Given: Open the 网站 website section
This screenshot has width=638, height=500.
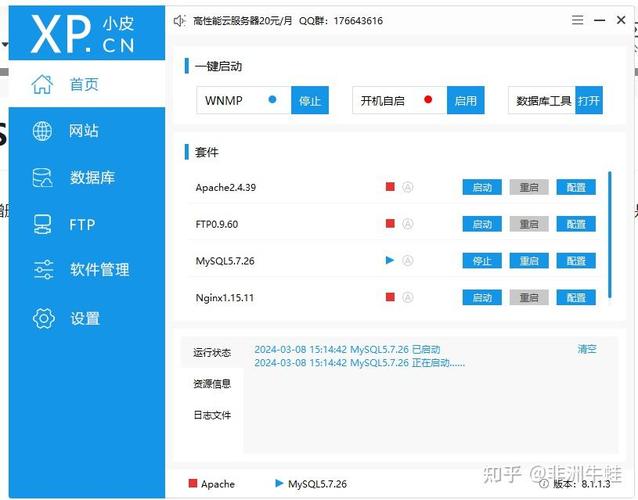Looking at the screenshot, I should pos(87,131).
